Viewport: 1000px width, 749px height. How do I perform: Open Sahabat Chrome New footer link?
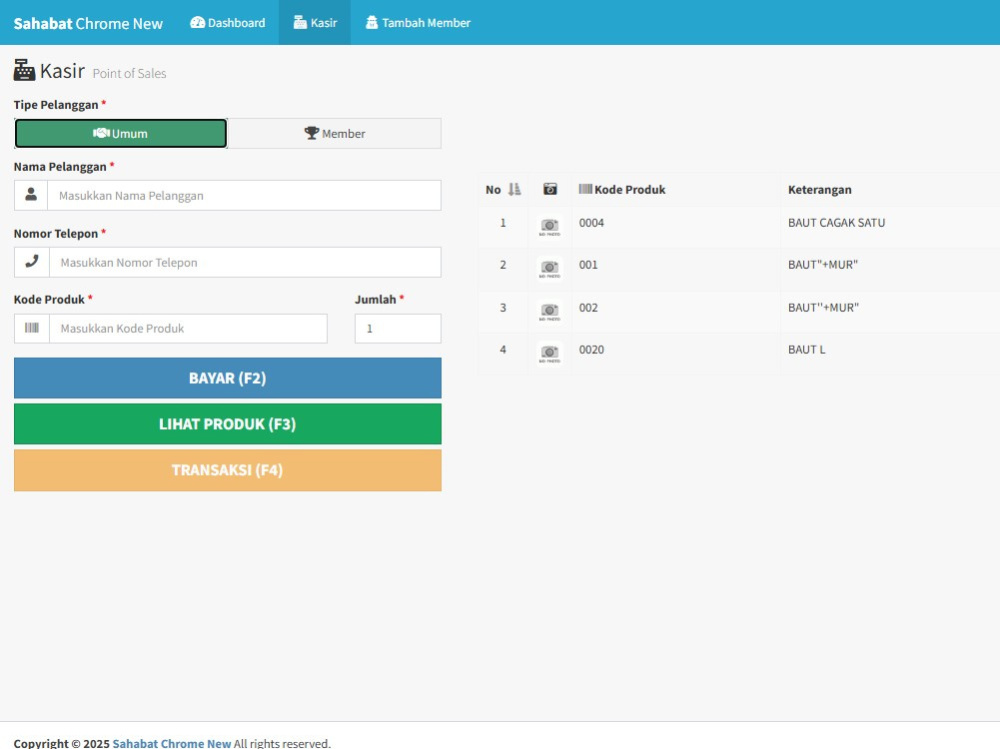[172, 743]
